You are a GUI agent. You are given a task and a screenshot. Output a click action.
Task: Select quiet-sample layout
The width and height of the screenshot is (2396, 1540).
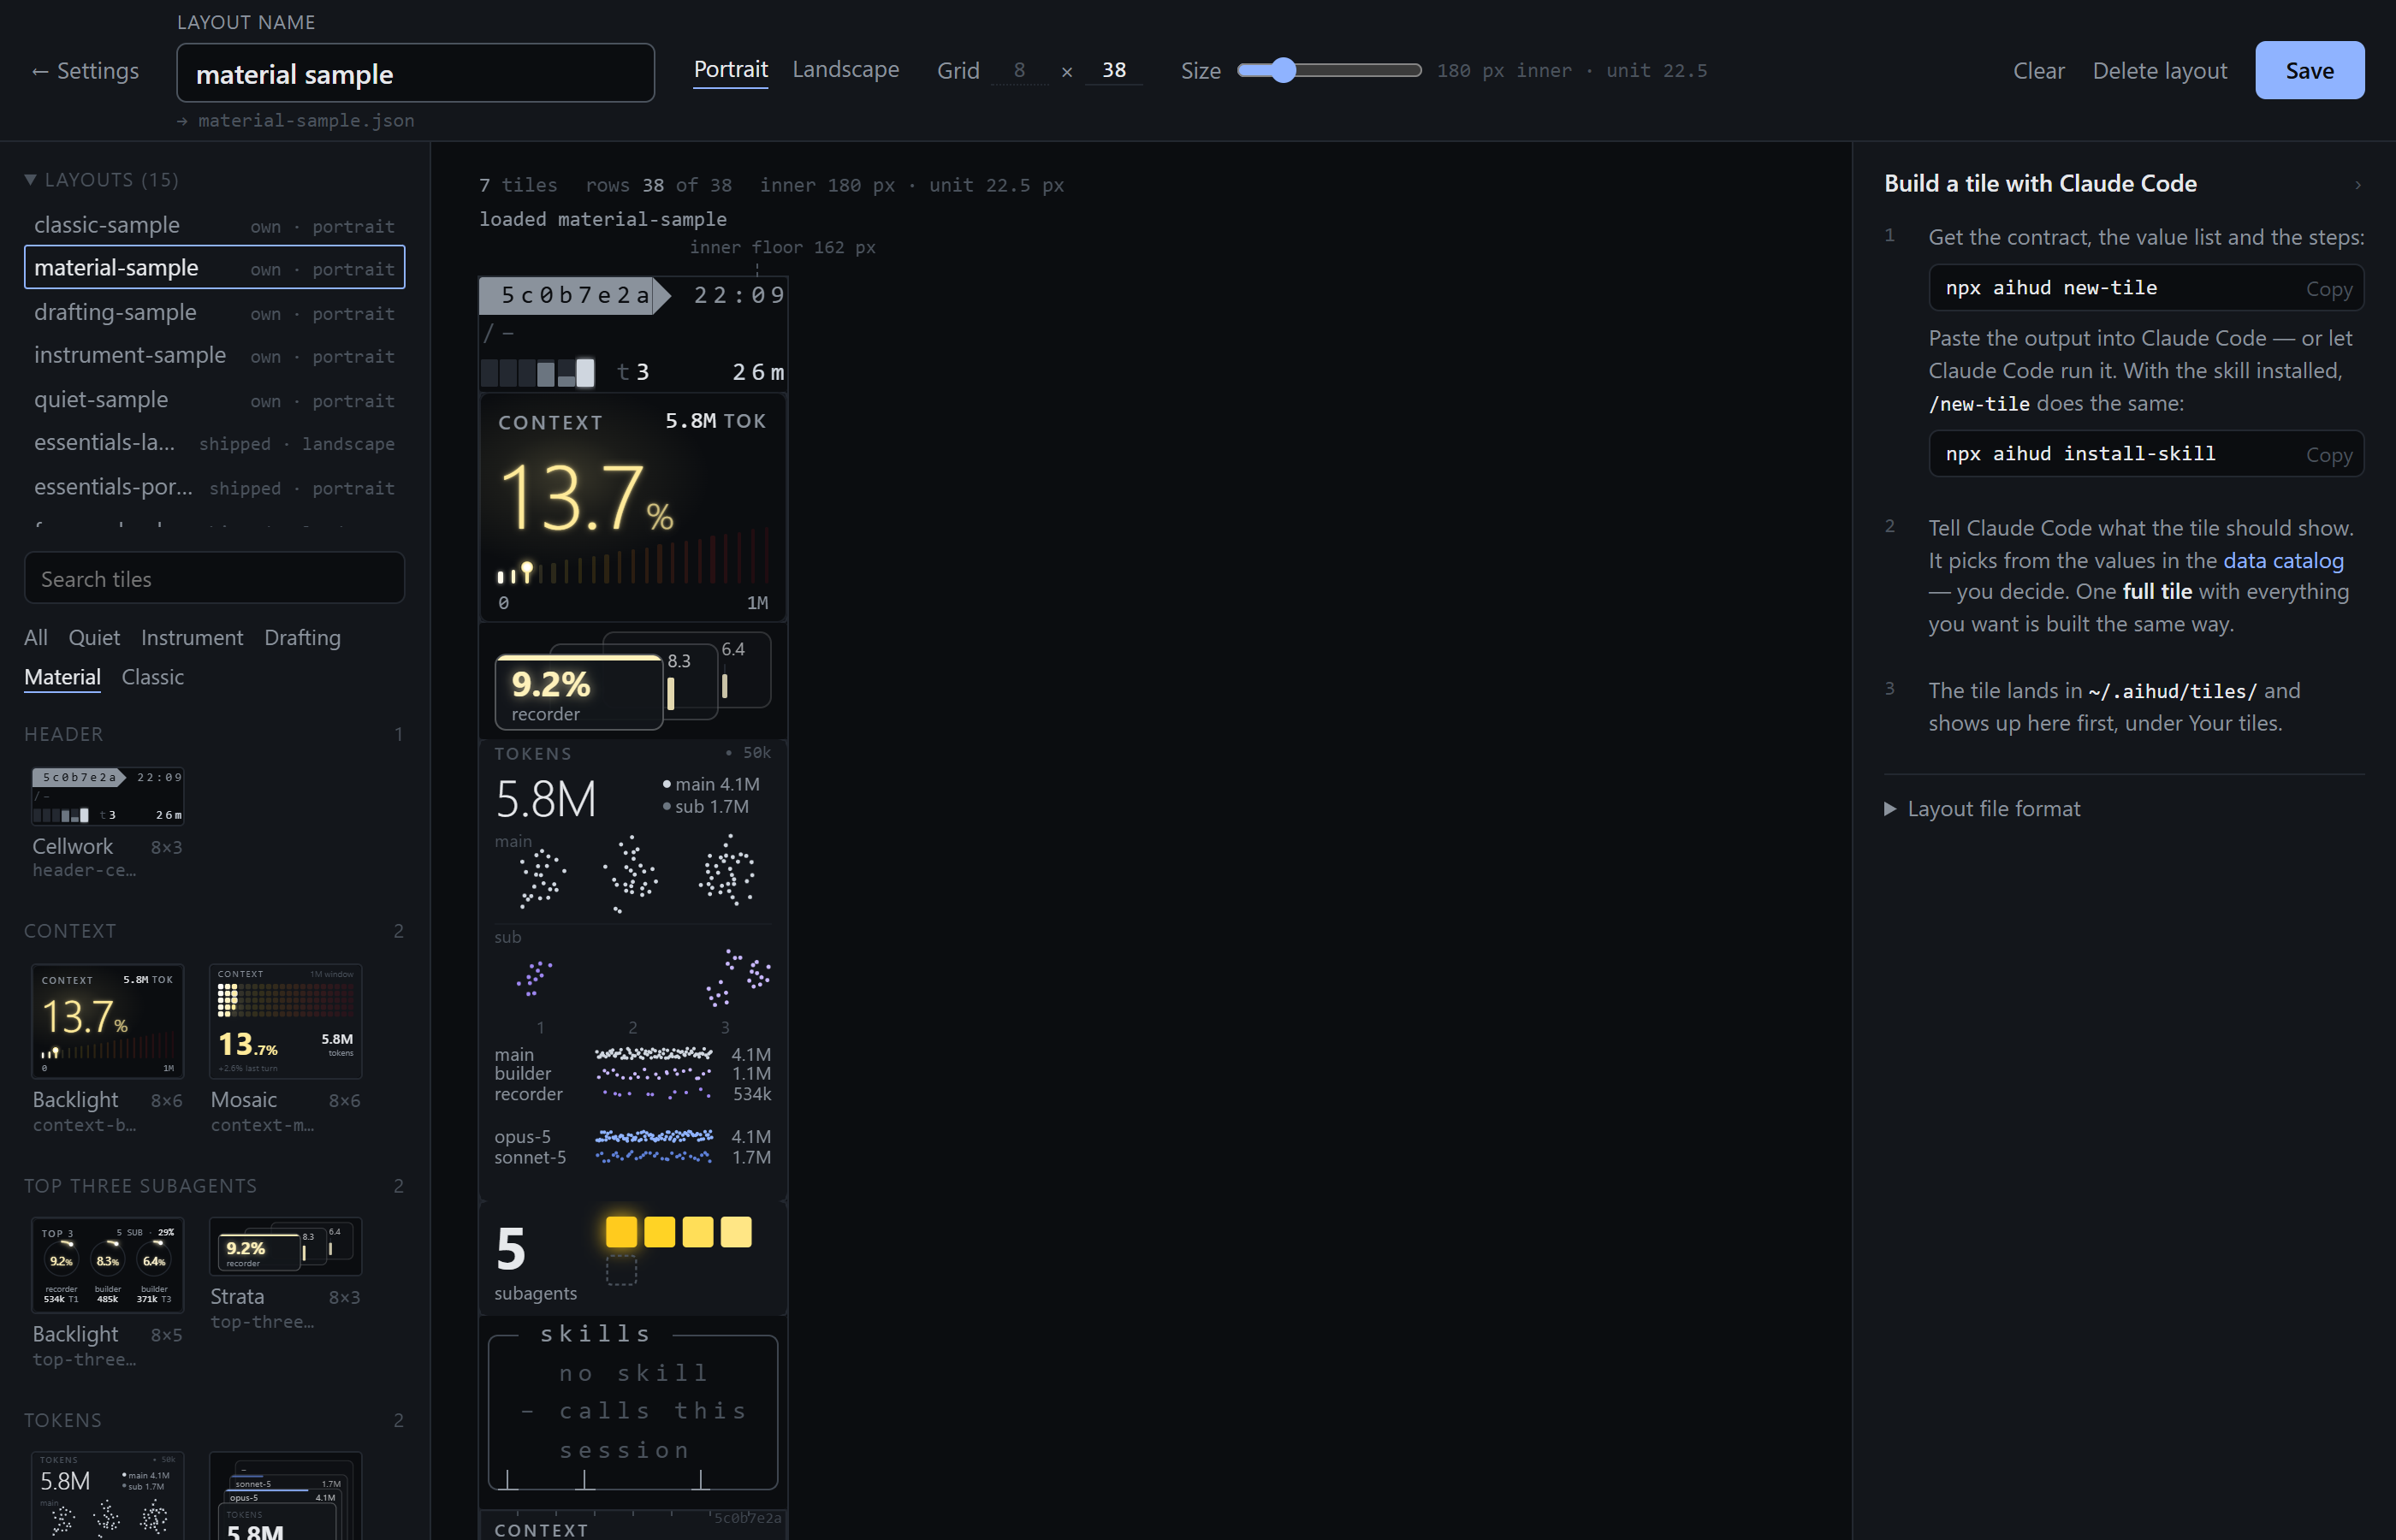[x=214, y=400]
